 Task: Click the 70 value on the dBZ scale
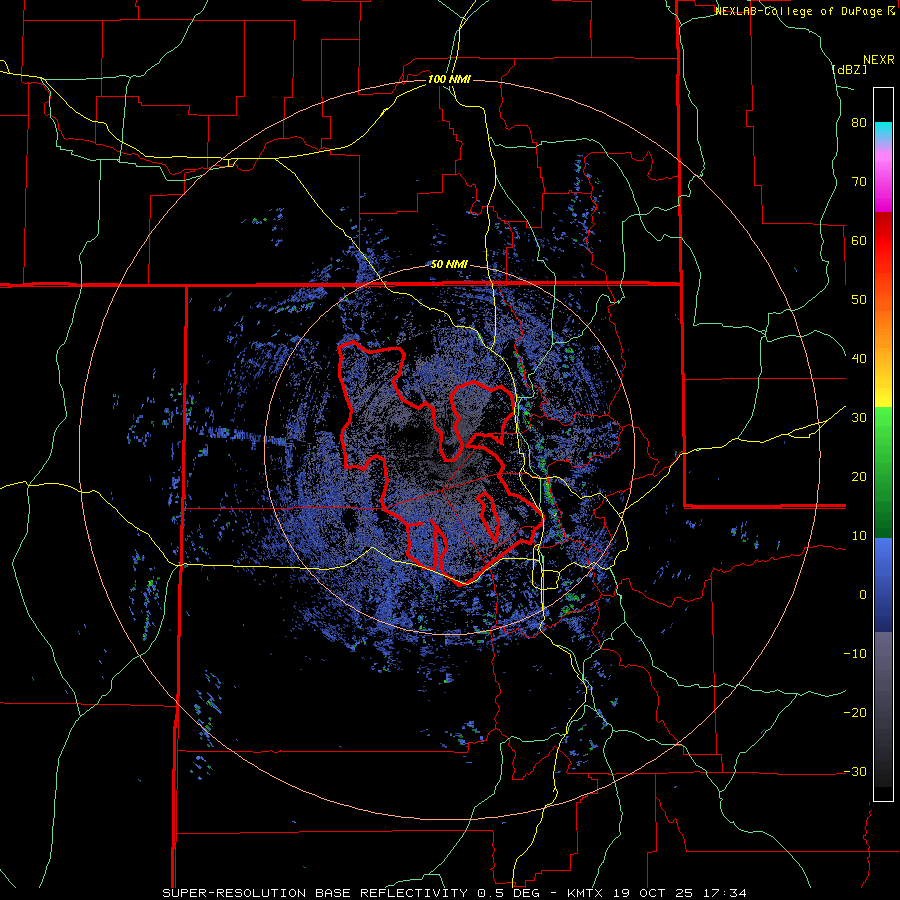point(859,182)
